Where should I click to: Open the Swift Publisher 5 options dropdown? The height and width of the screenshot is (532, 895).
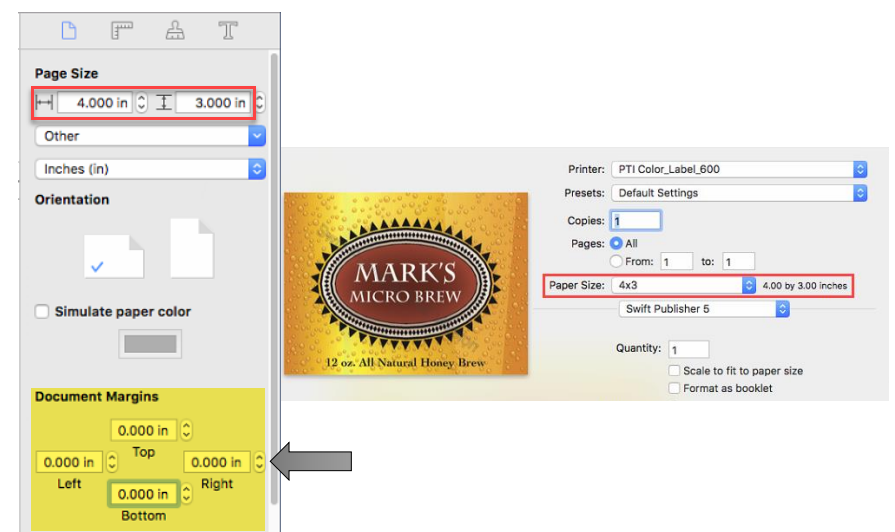[704, 309]
